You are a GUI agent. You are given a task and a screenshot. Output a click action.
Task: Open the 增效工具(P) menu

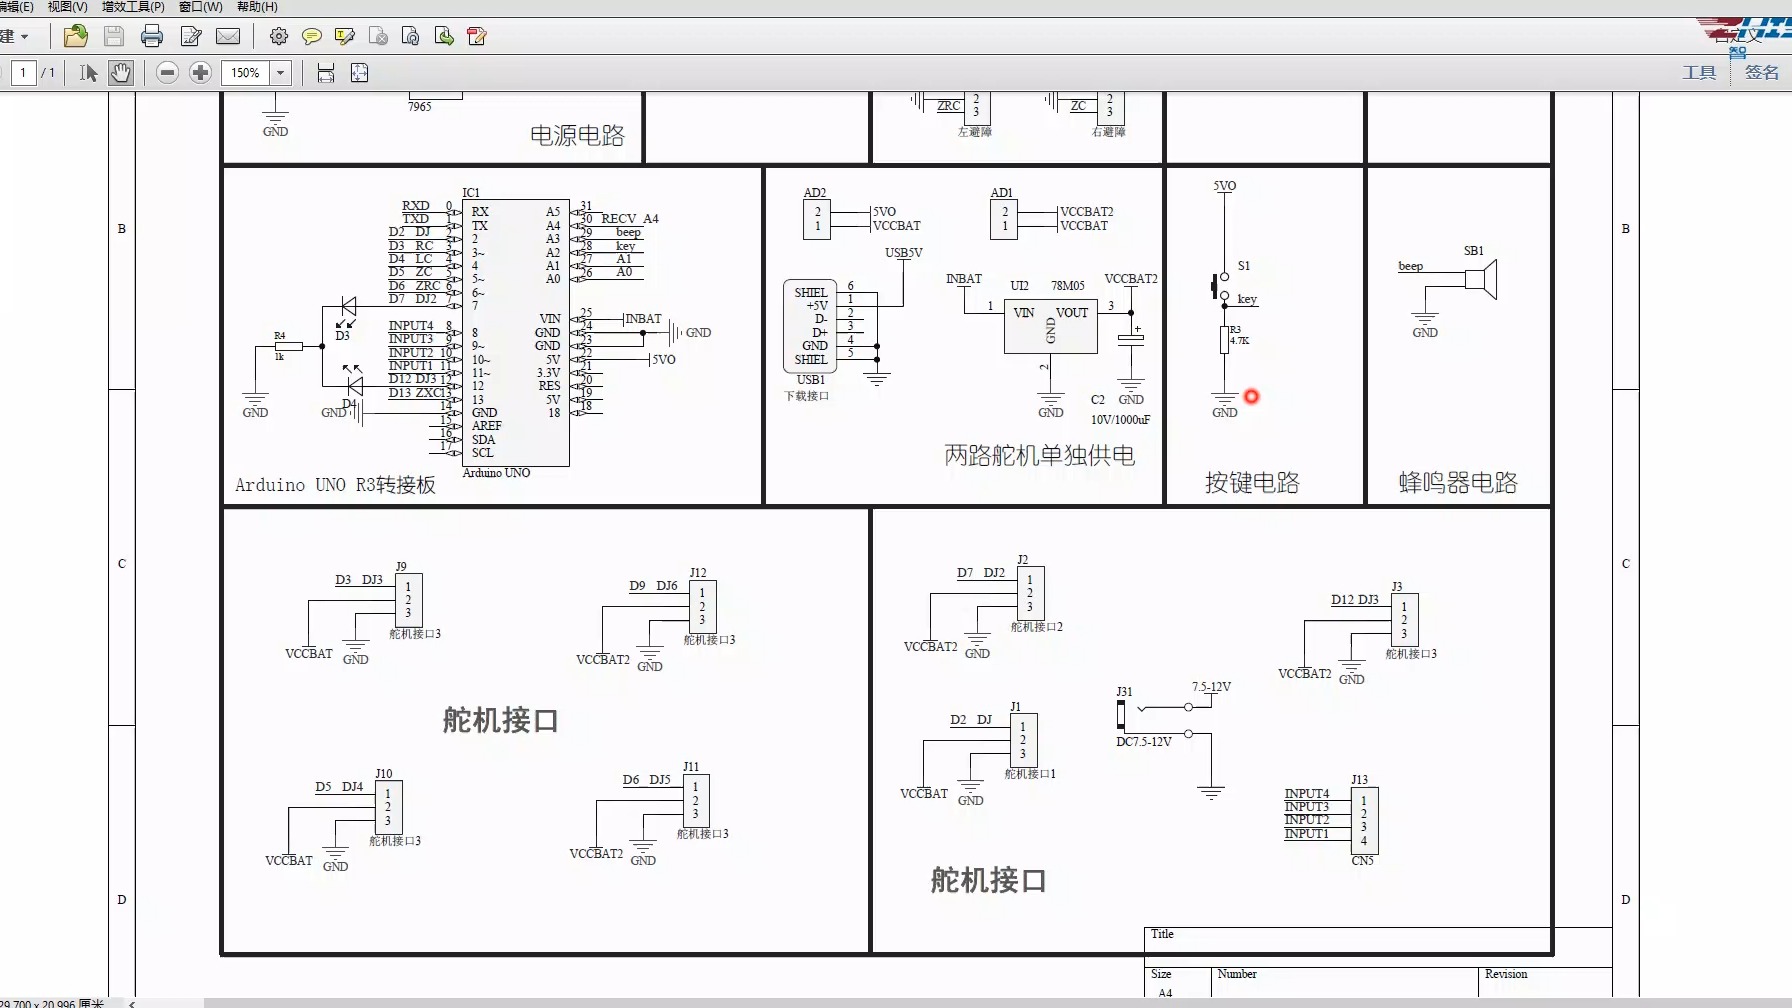click(x=133, y=7)
